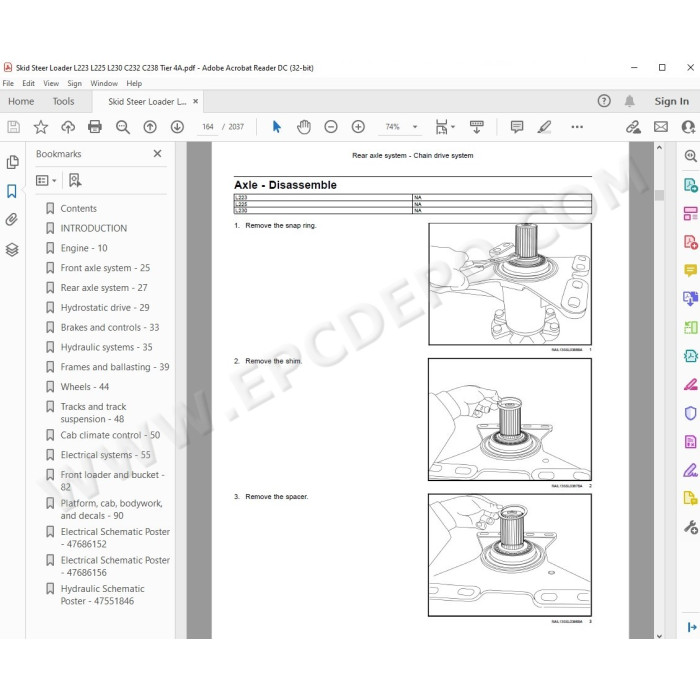Screen dimensions: 700x700
Task: Open the Comment tool in right pane
Action: tap(690, 270)
